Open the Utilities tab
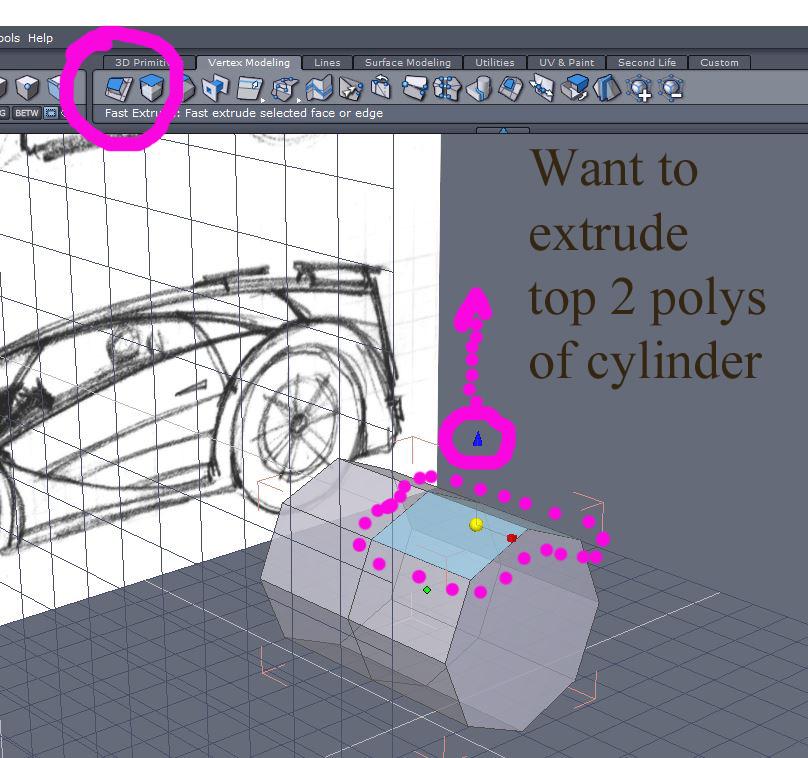This screenshot has width=808, height=758. [x=495, y=62]
